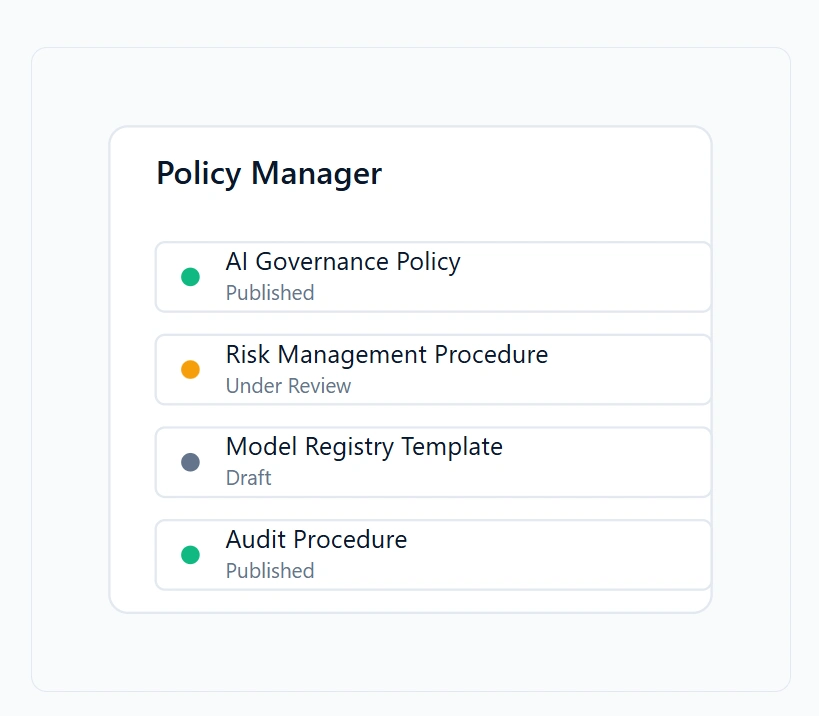Screen dimensions: 819x716
Task: Click the Draft status label
Action: pos(248,478)
